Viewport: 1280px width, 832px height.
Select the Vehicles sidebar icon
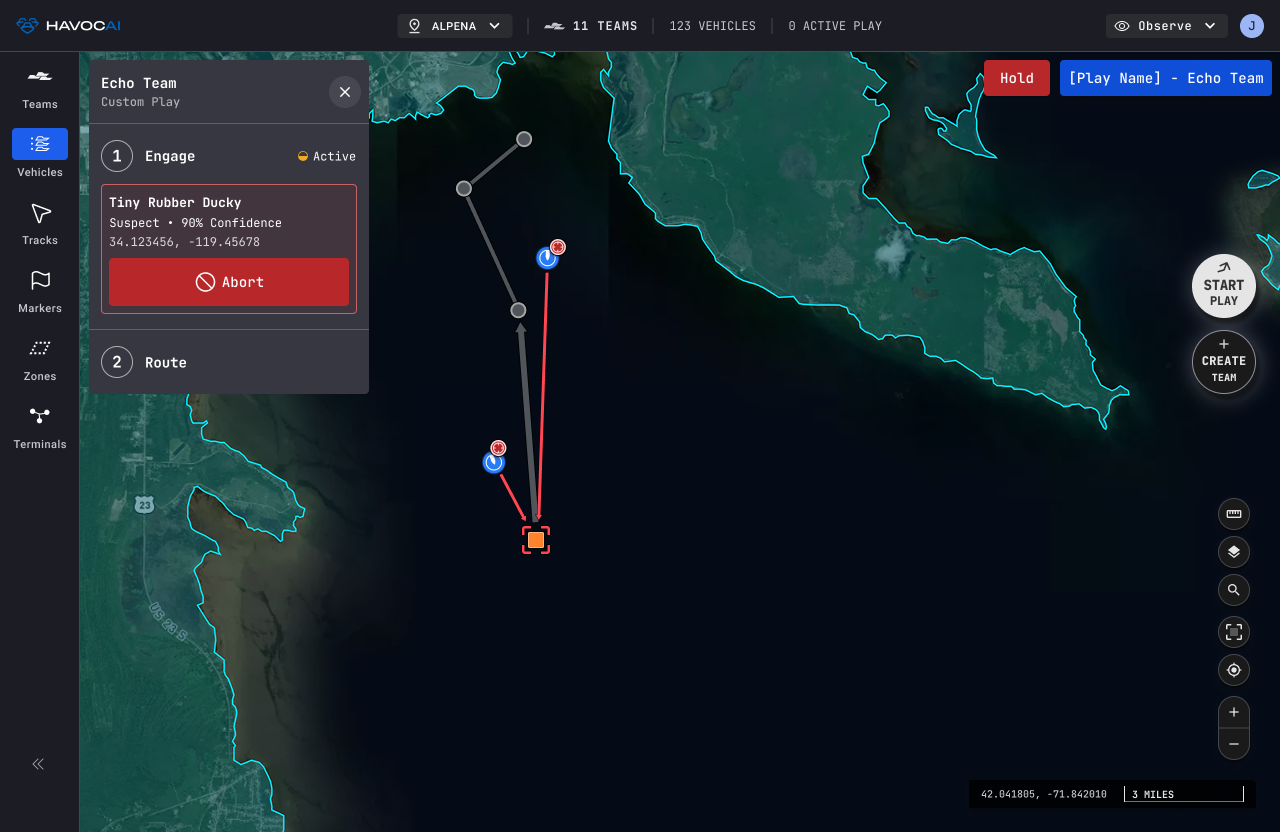(x=40, y=144)
